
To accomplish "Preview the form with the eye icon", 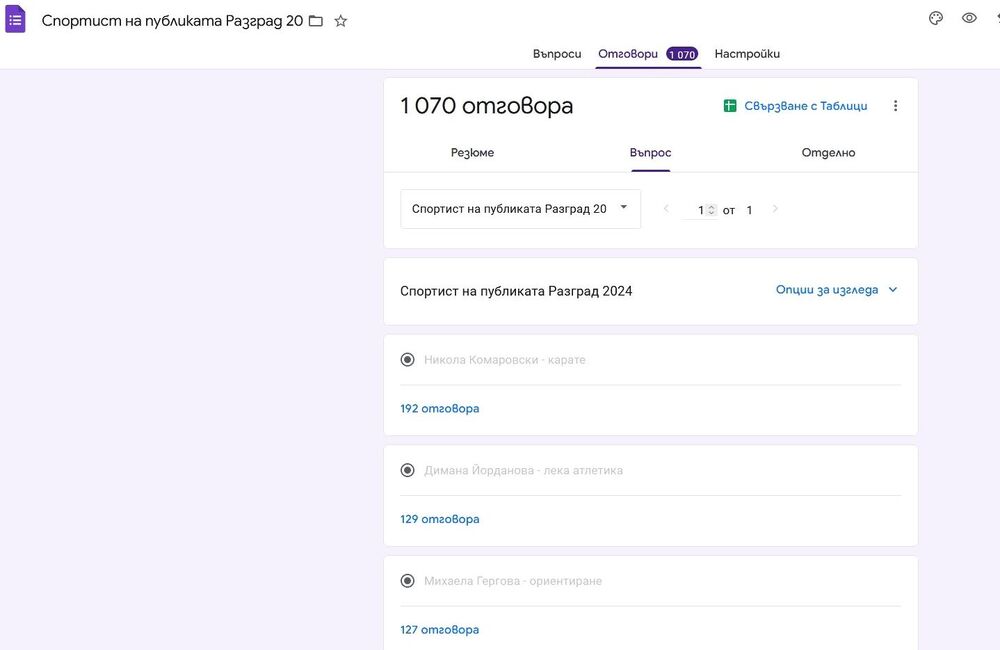I will pos(969,18).
